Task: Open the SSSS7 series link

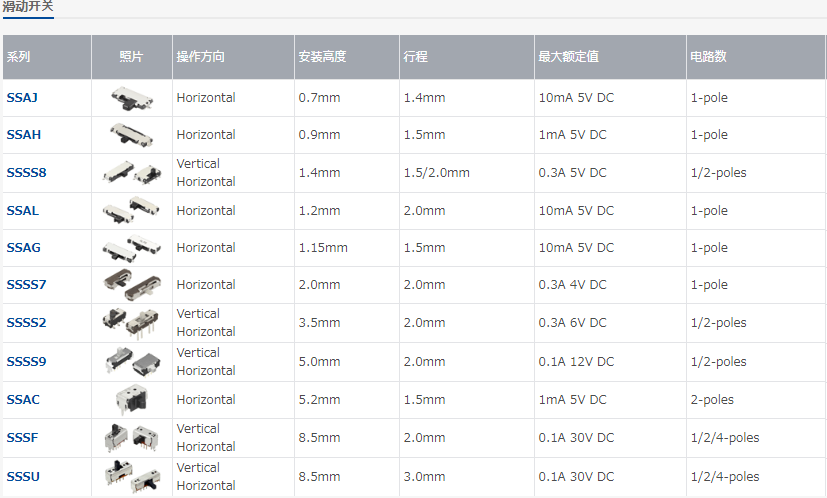Action: [x=26, y=285]
